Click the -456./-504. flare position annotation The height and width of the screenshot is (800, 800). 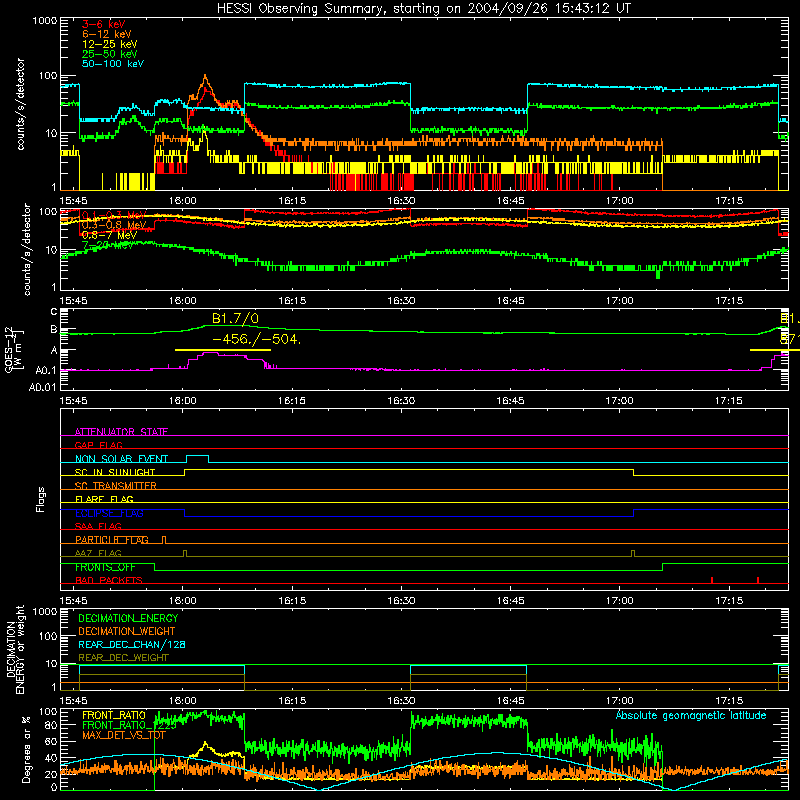click(256, 339)
